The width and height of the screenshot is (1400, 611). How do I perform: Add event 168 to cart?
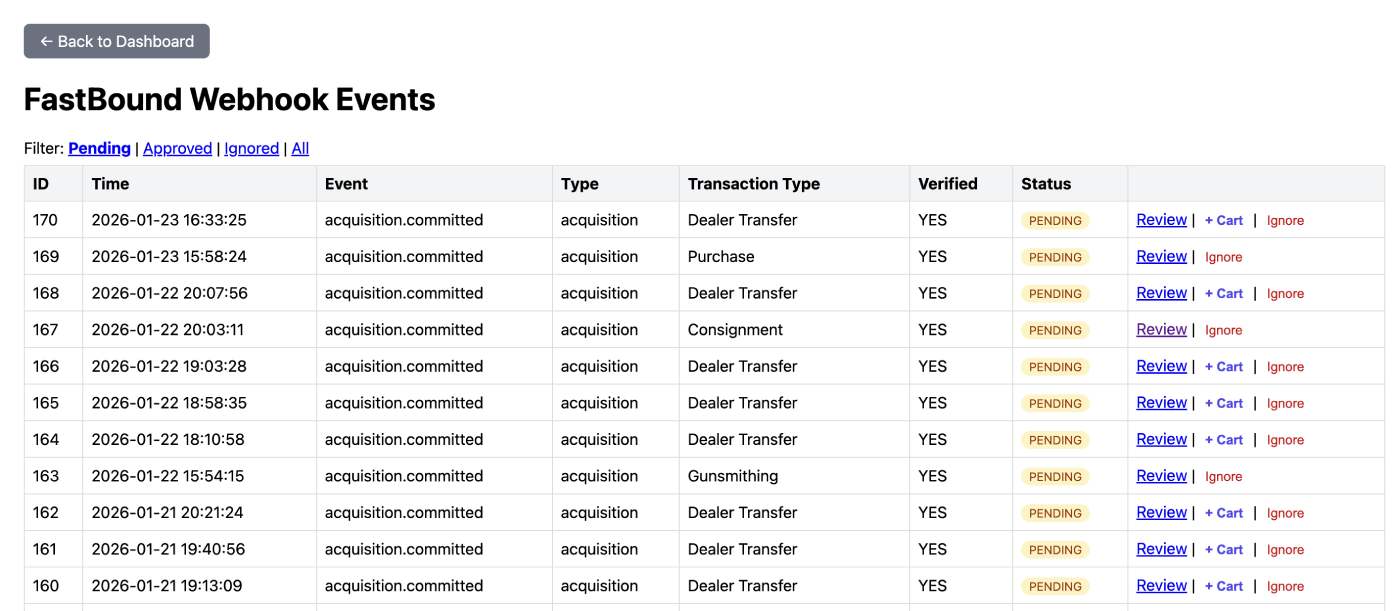tap(1224, 293)
